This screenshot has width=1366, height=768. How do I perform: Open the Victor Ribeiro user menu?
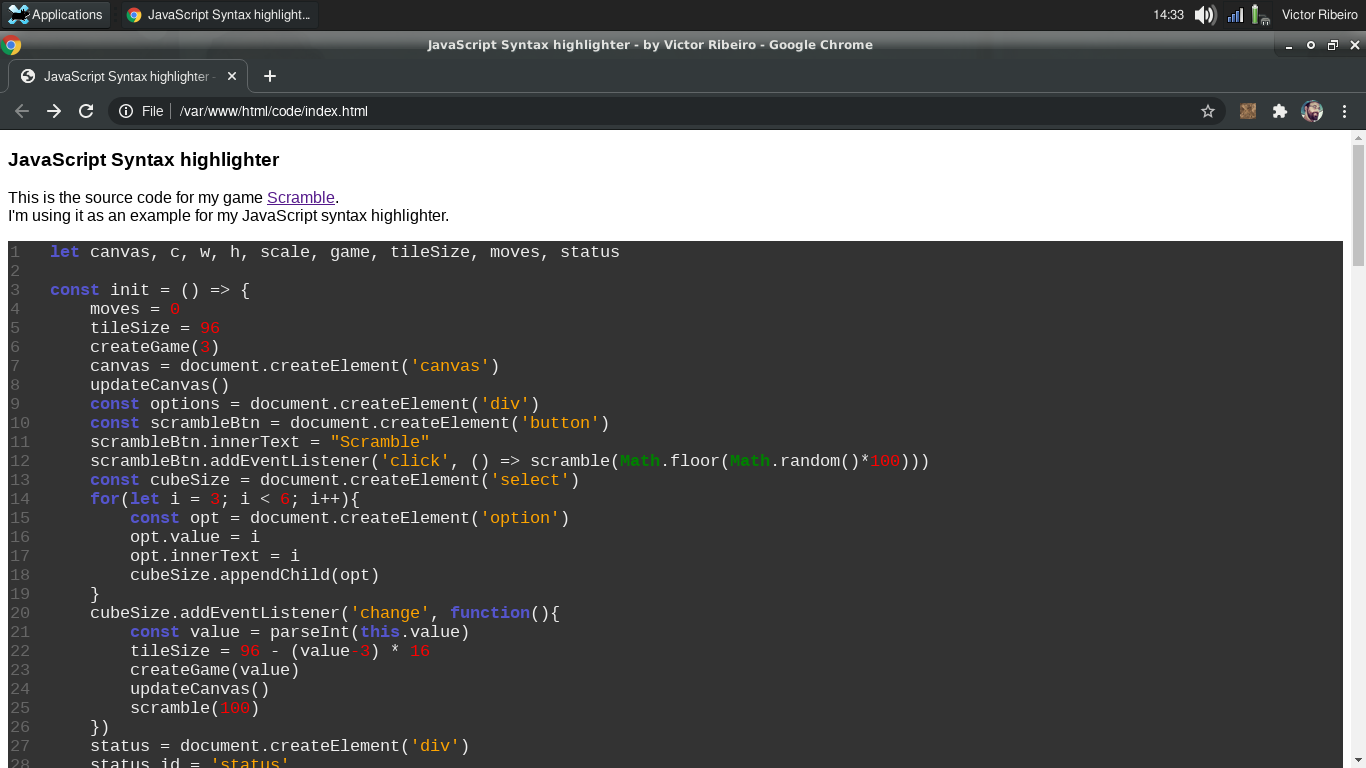(x=1319, y=14)
